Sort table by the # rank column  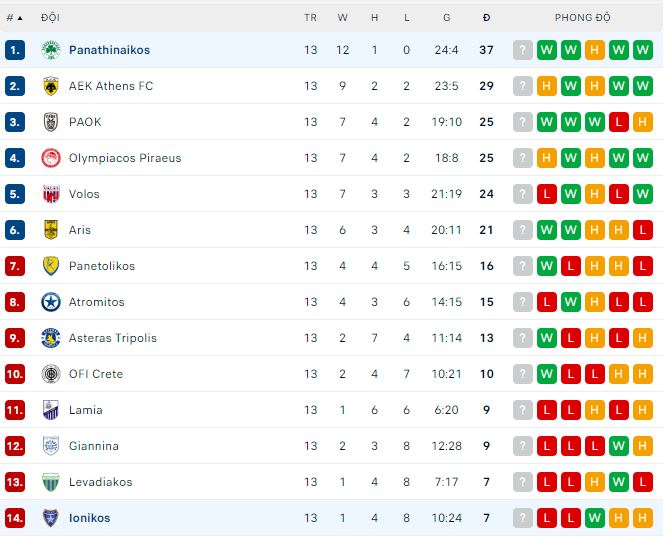point(14,18)
